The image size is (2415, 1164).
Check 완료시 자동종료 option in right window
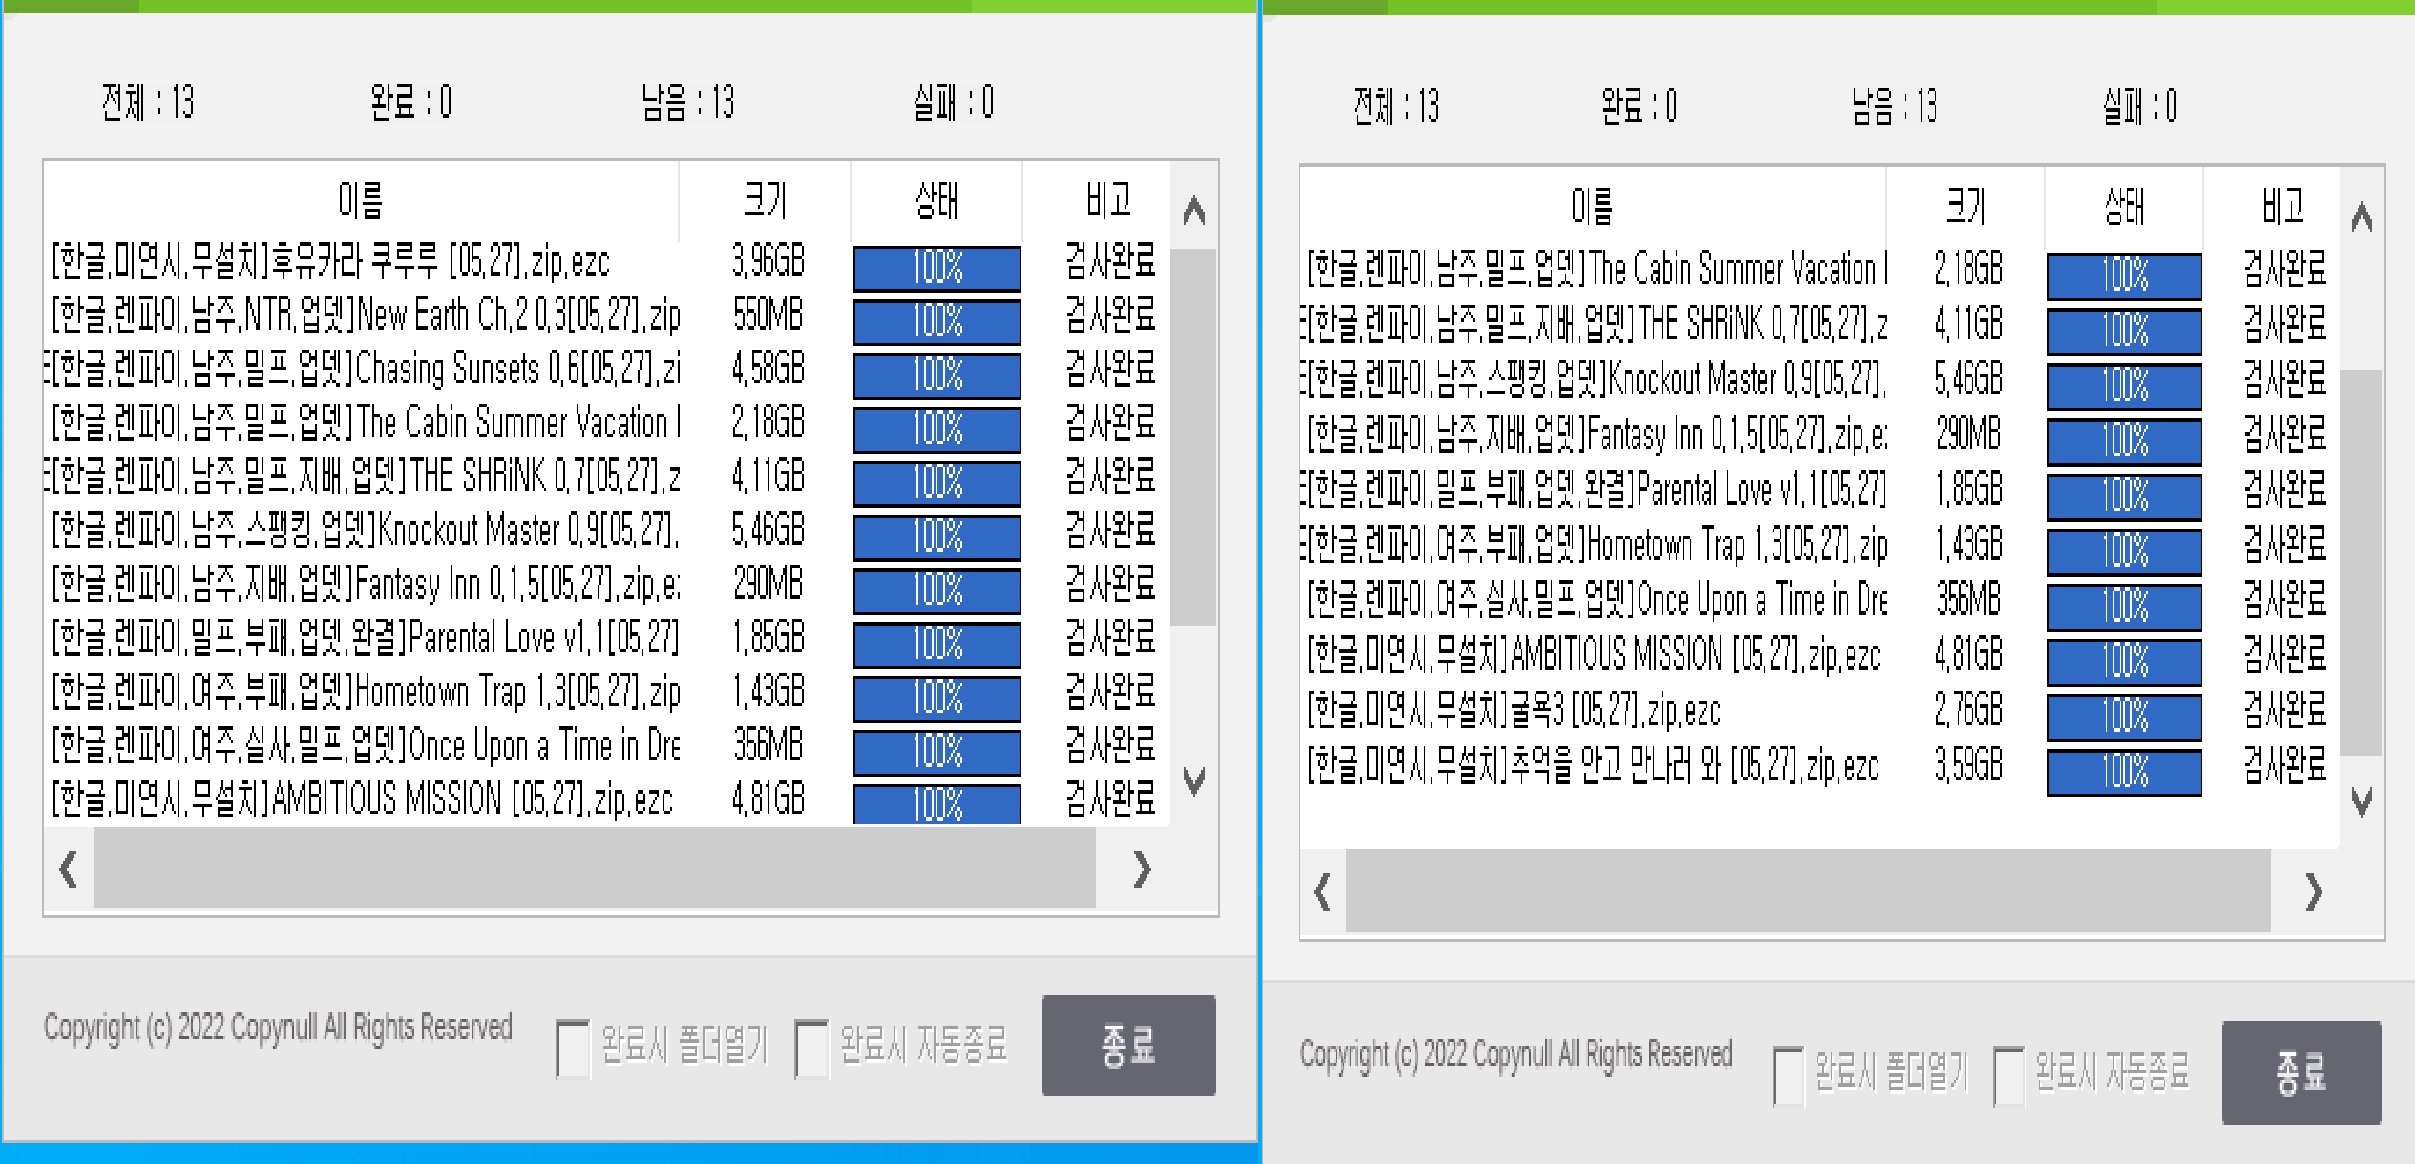pyautogui.click(x=2008, y=1075)
